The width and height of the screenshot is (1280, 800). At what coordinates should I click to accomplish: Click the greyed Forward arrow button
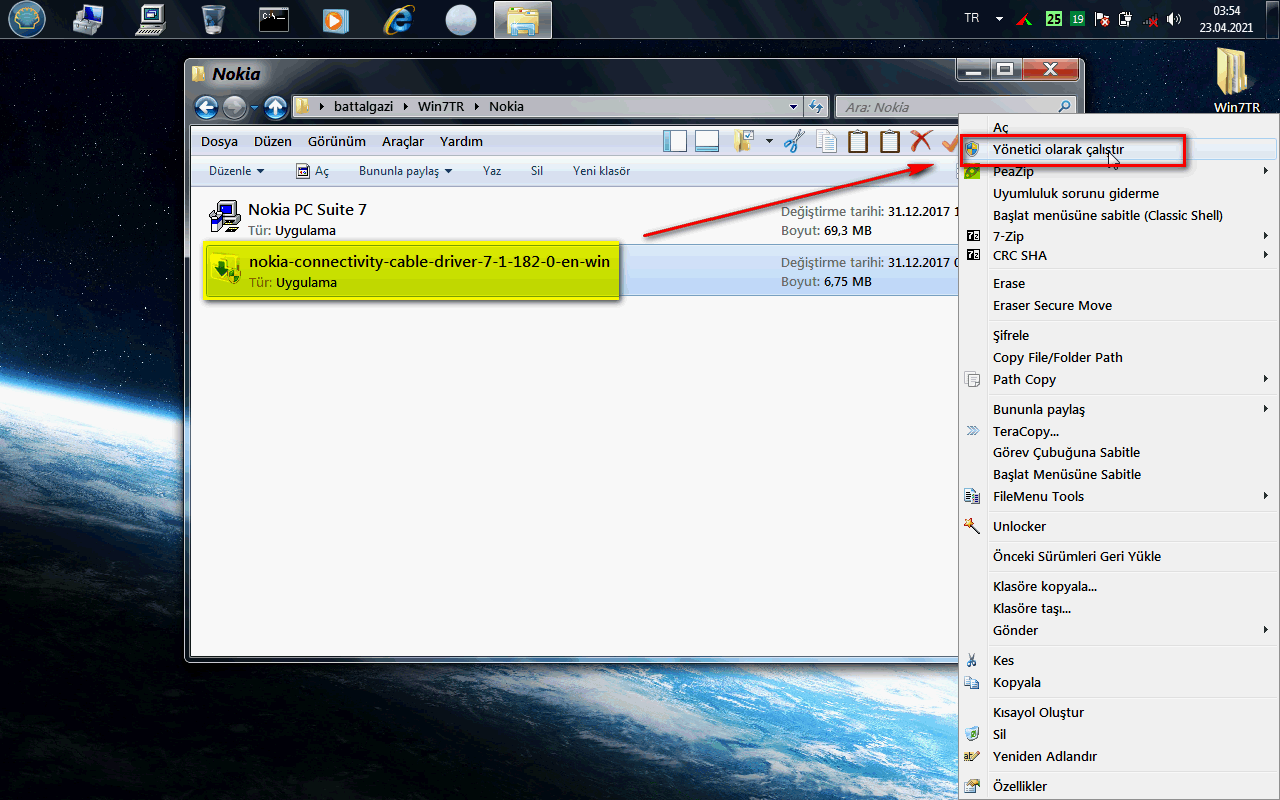234,107
